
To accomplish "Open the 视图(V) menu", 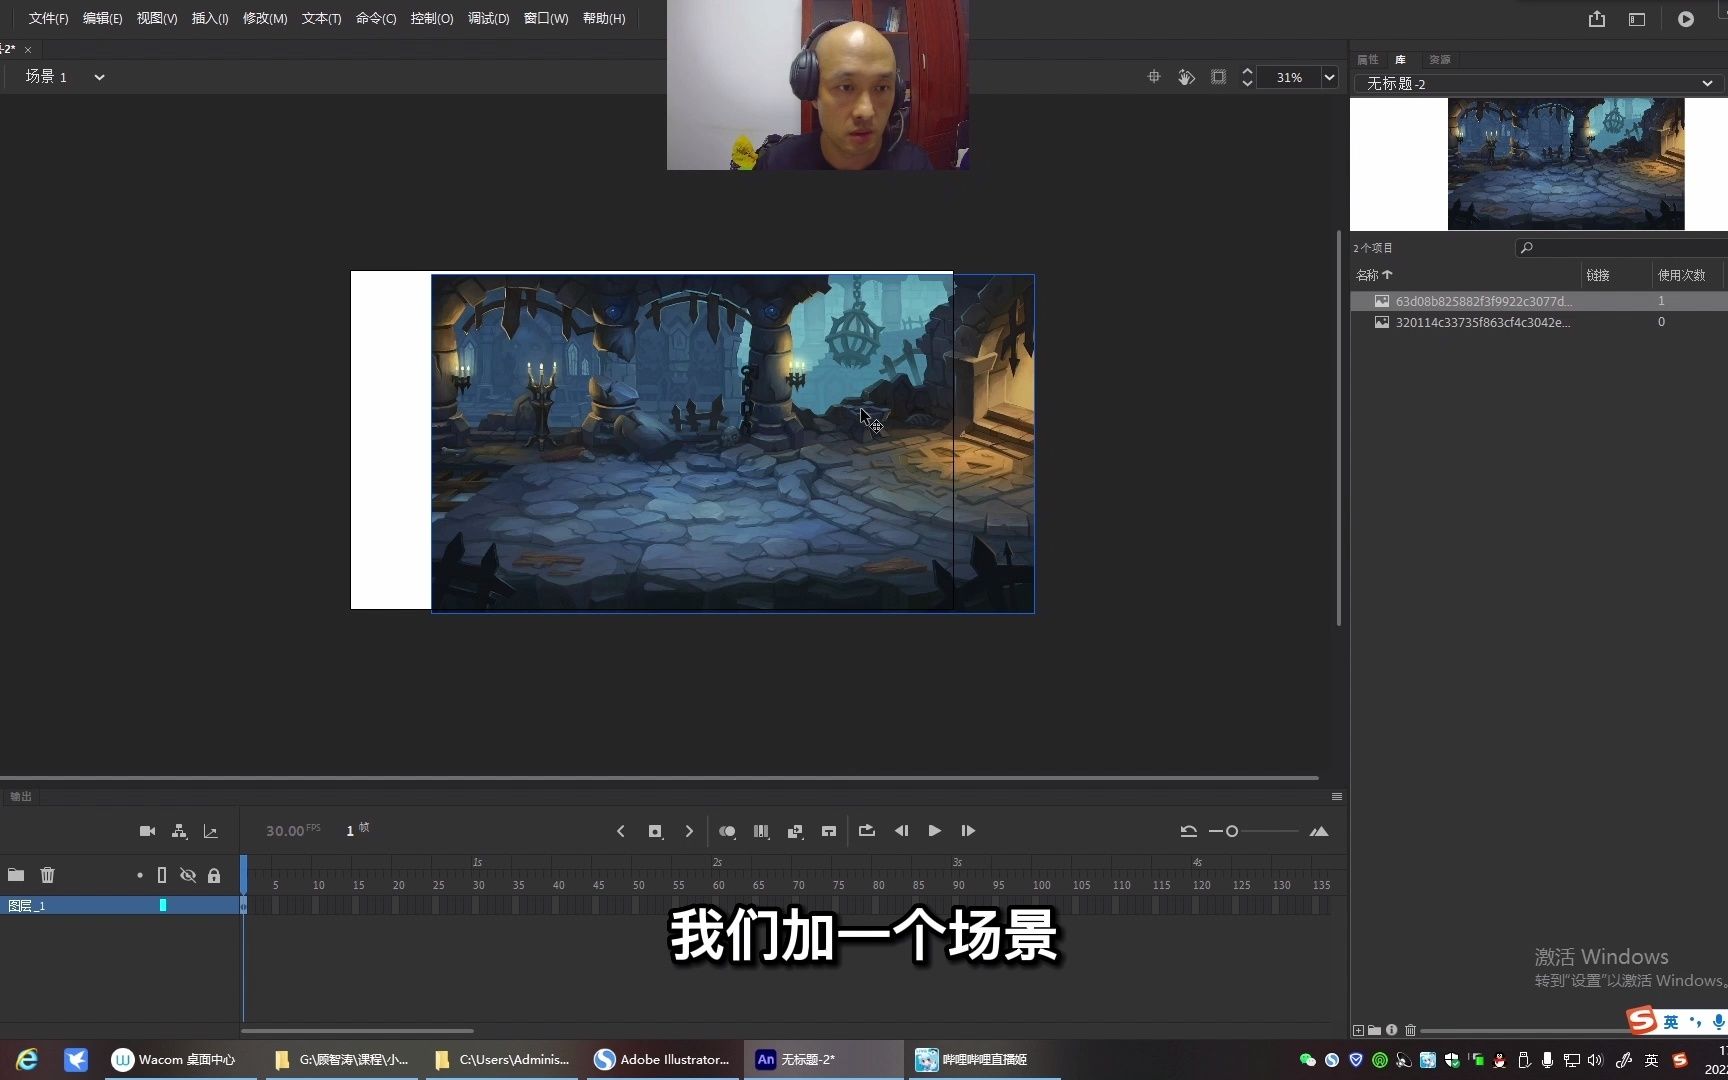I will pos(157,19).
